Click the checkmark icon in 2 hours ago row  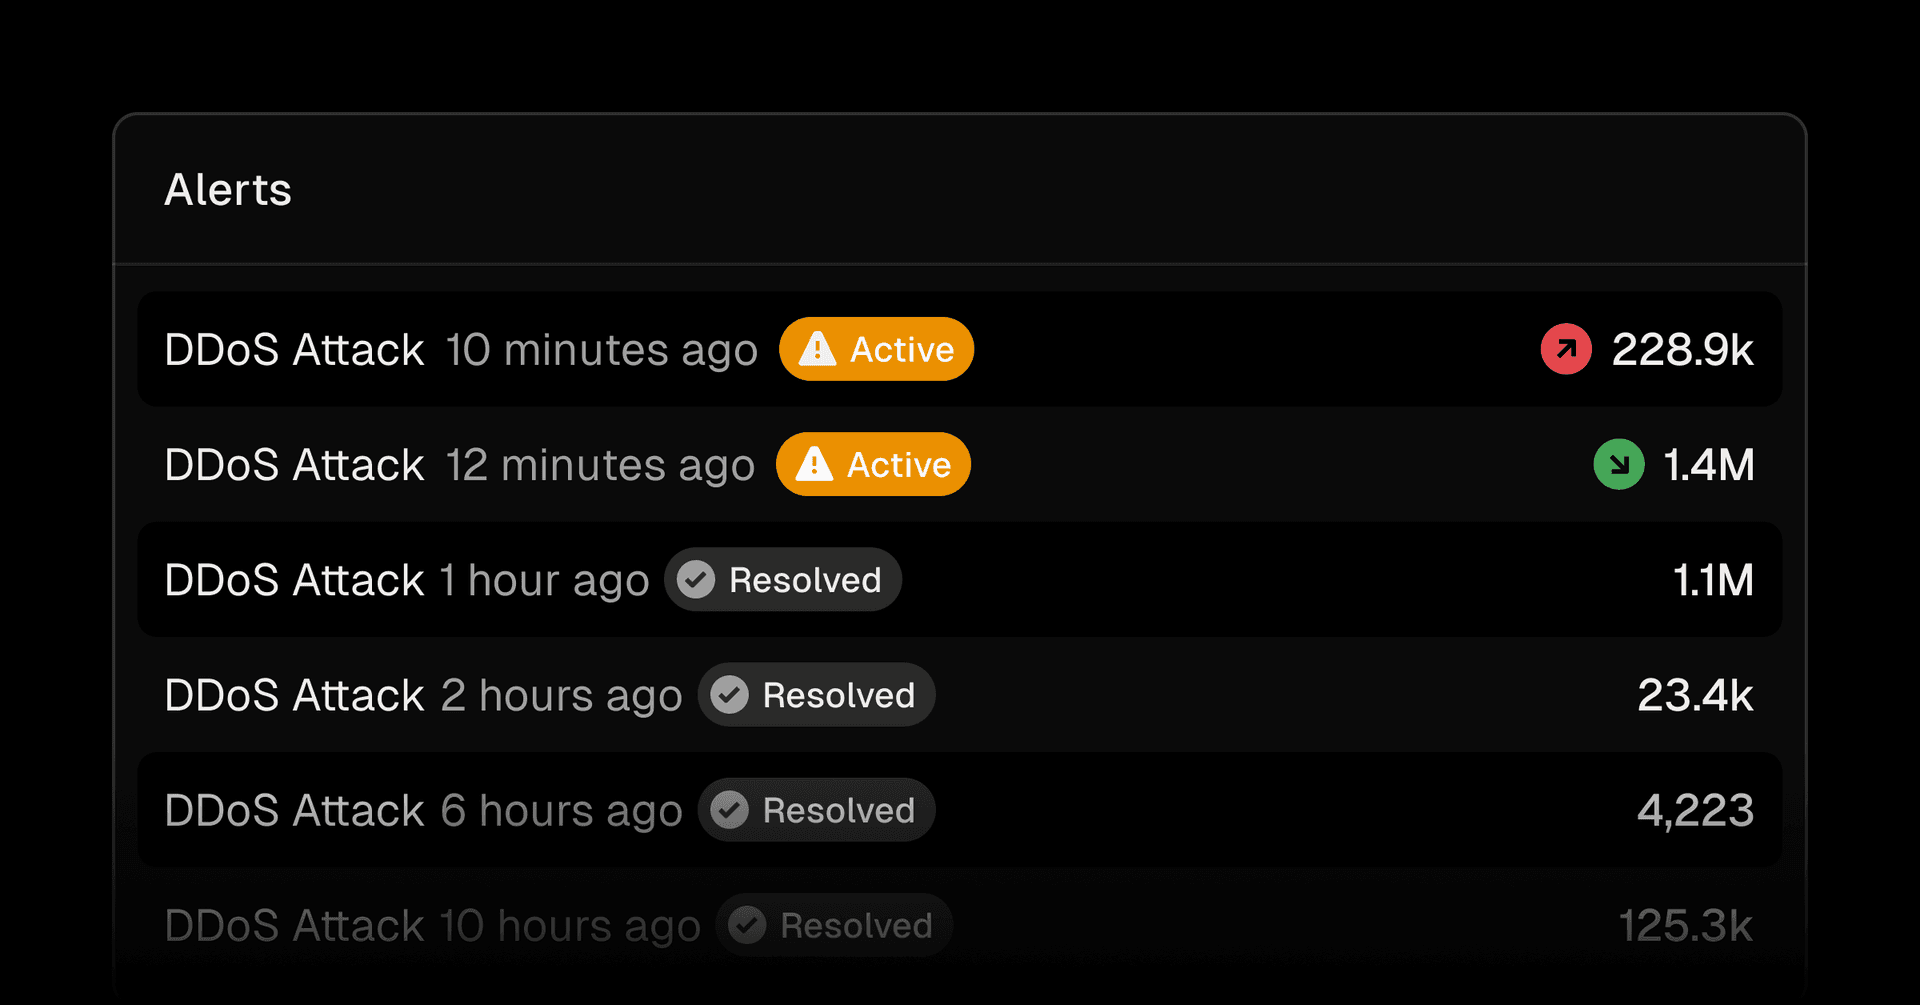tap(730, 694)
